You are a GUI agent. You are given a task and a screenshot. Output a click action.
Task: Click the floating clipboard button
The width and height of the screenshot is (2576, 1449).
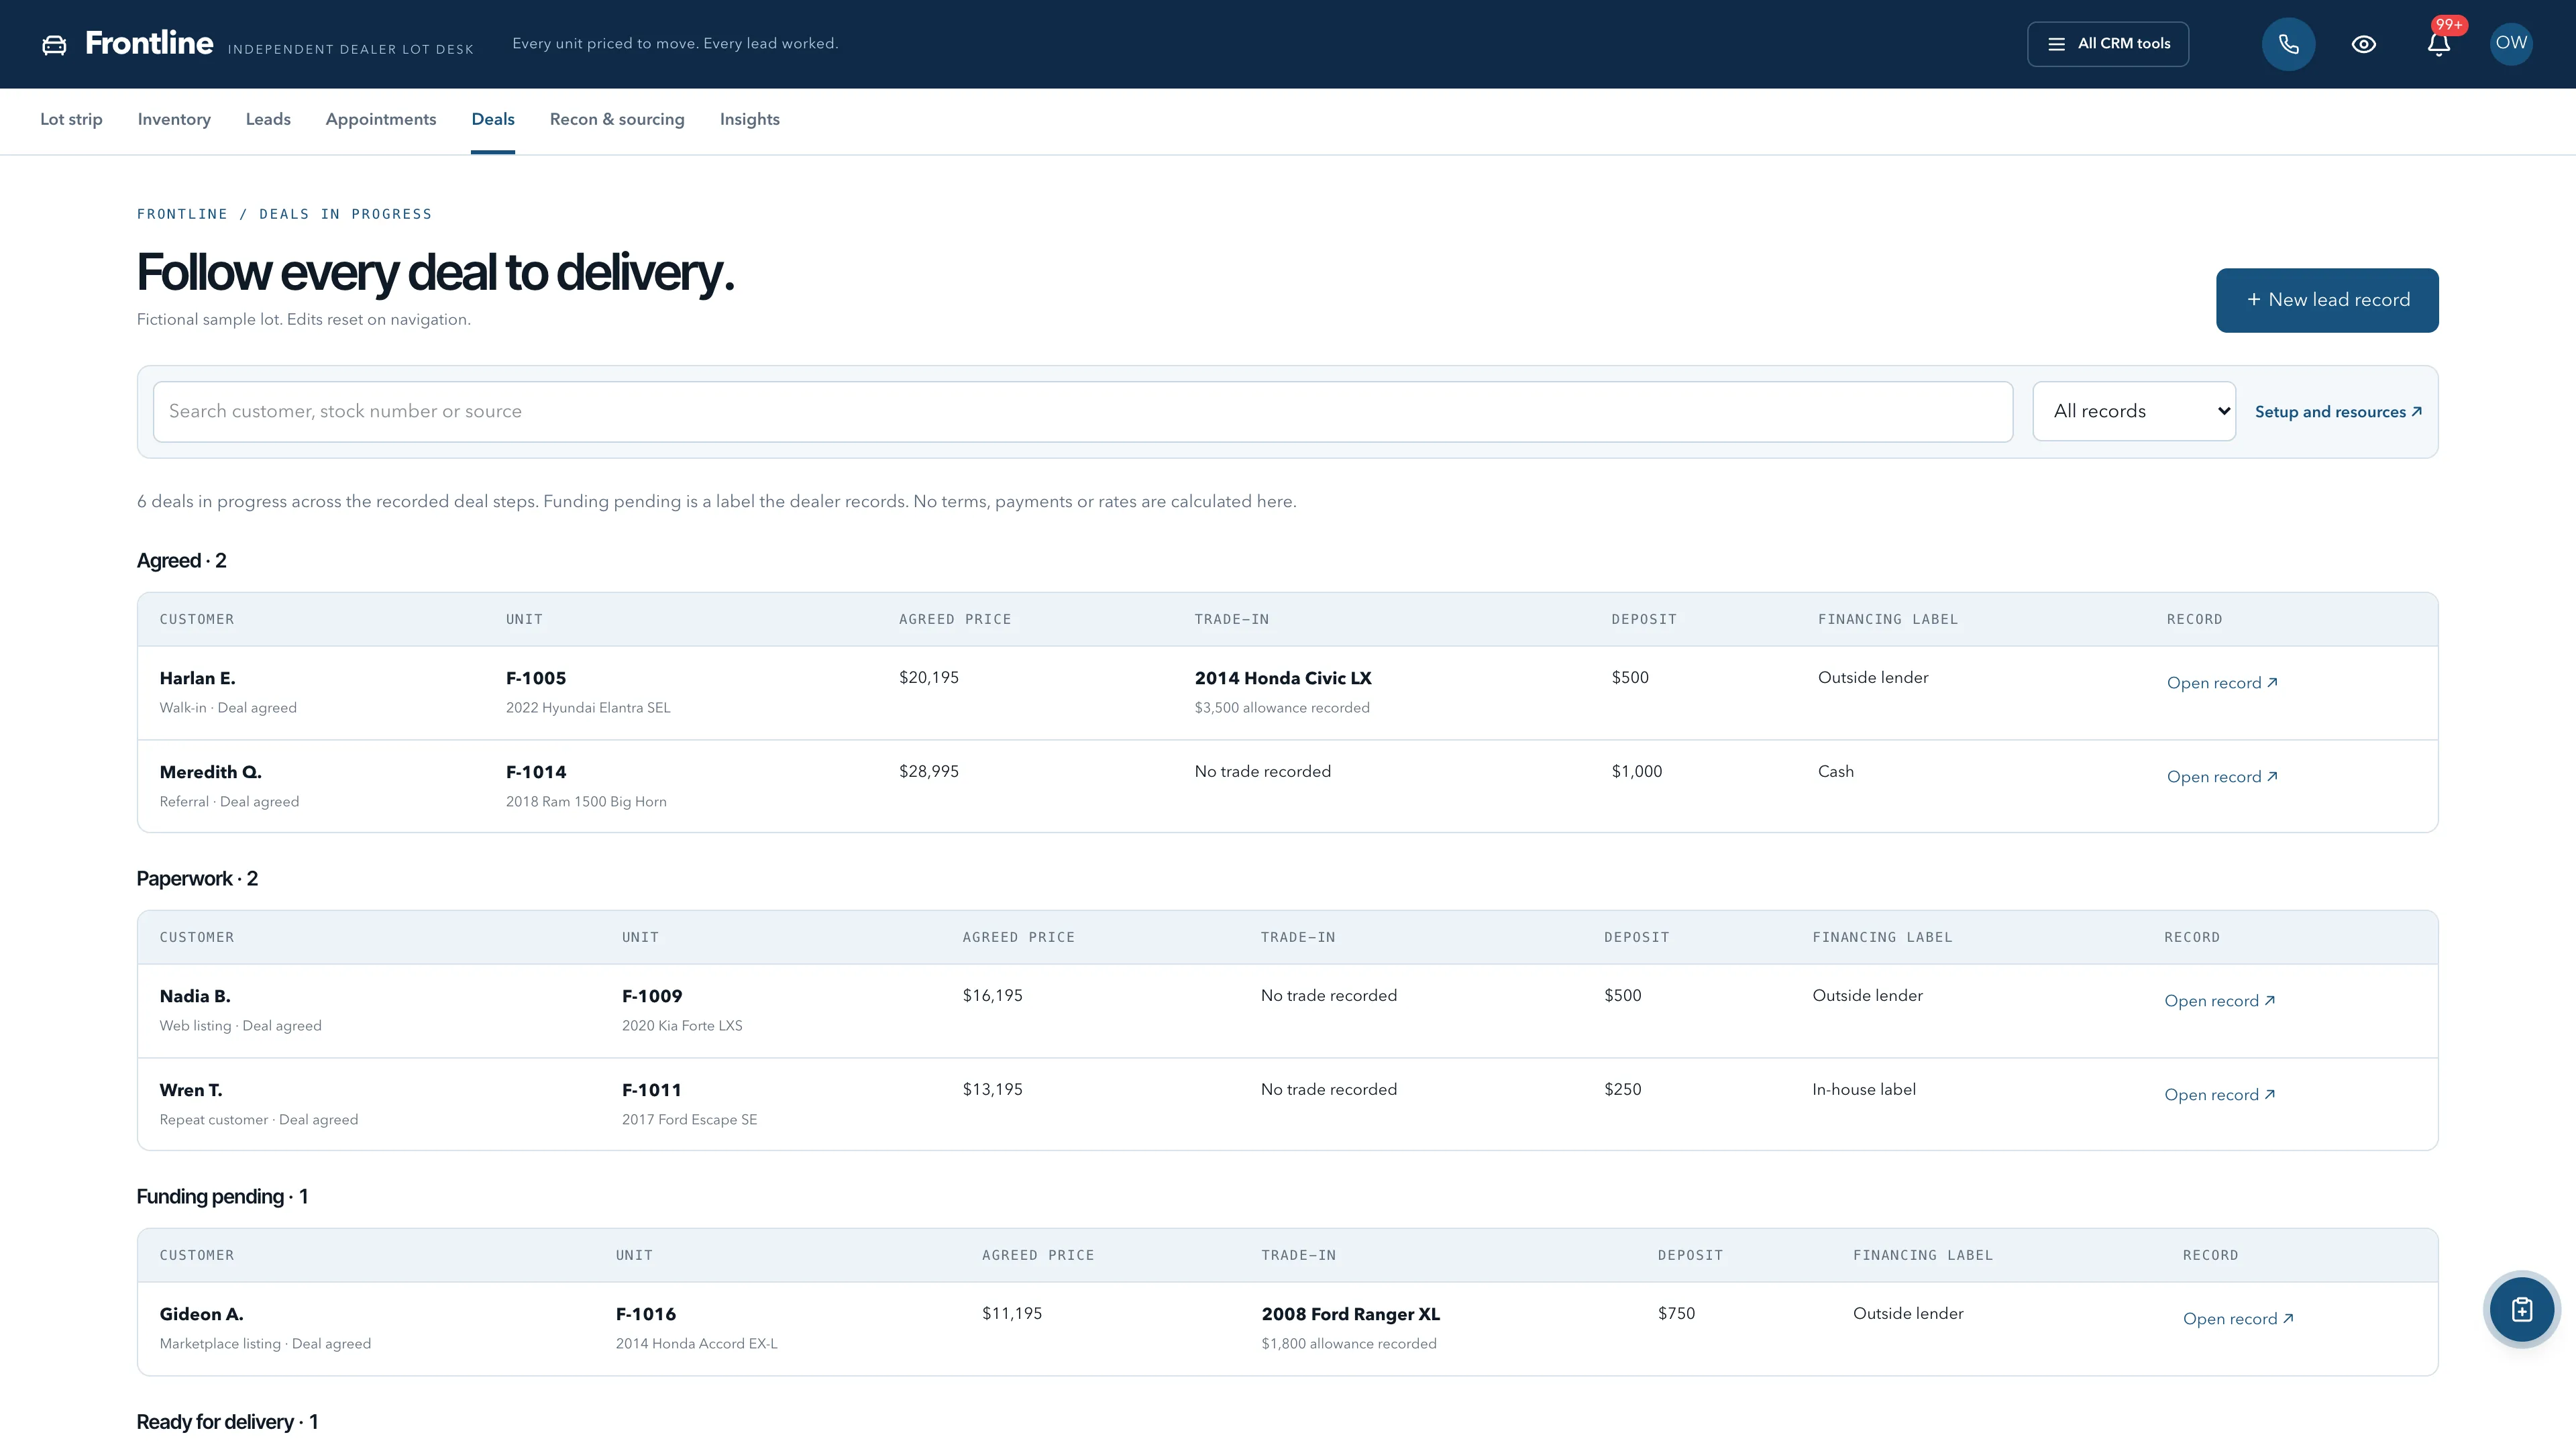pos(2521,1309)
